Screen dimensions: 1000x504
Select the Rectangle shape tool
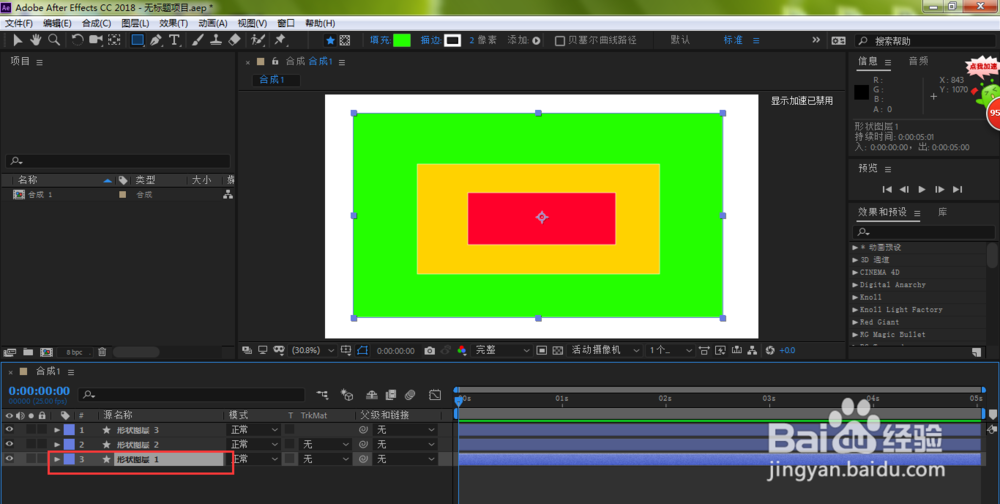(x=137, y=40)
